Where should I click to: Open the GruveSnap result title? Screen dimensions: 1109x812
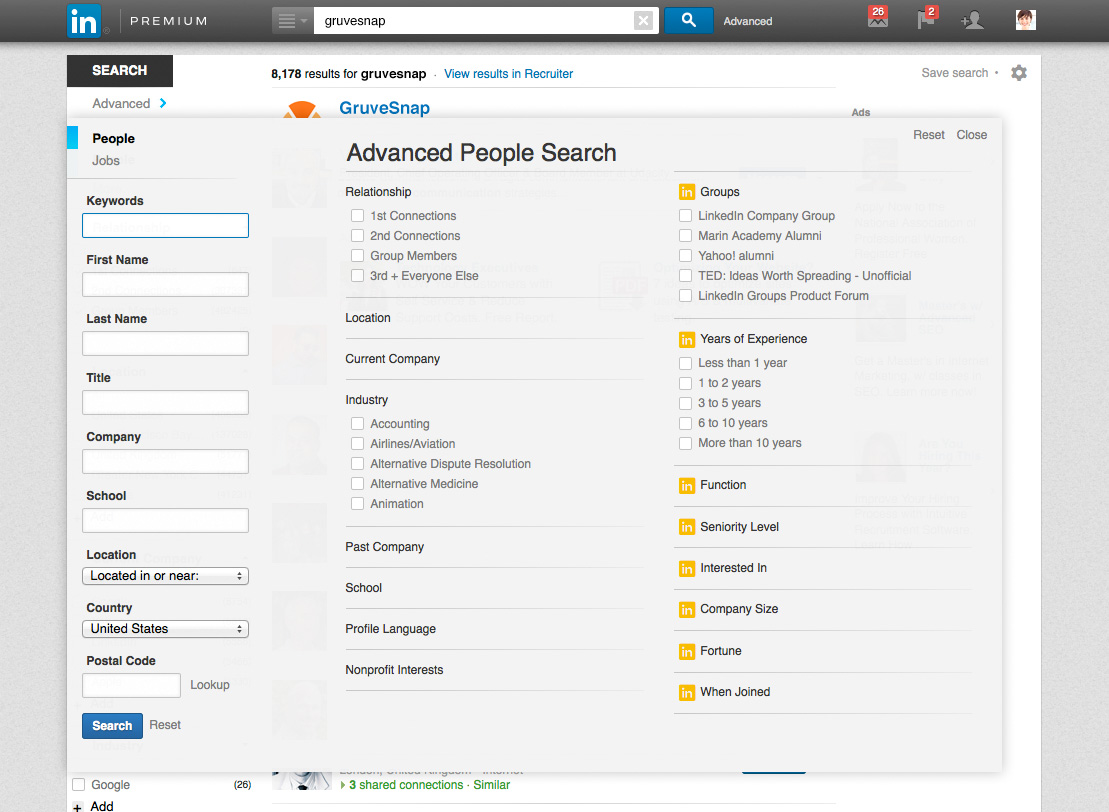point(384,108)
